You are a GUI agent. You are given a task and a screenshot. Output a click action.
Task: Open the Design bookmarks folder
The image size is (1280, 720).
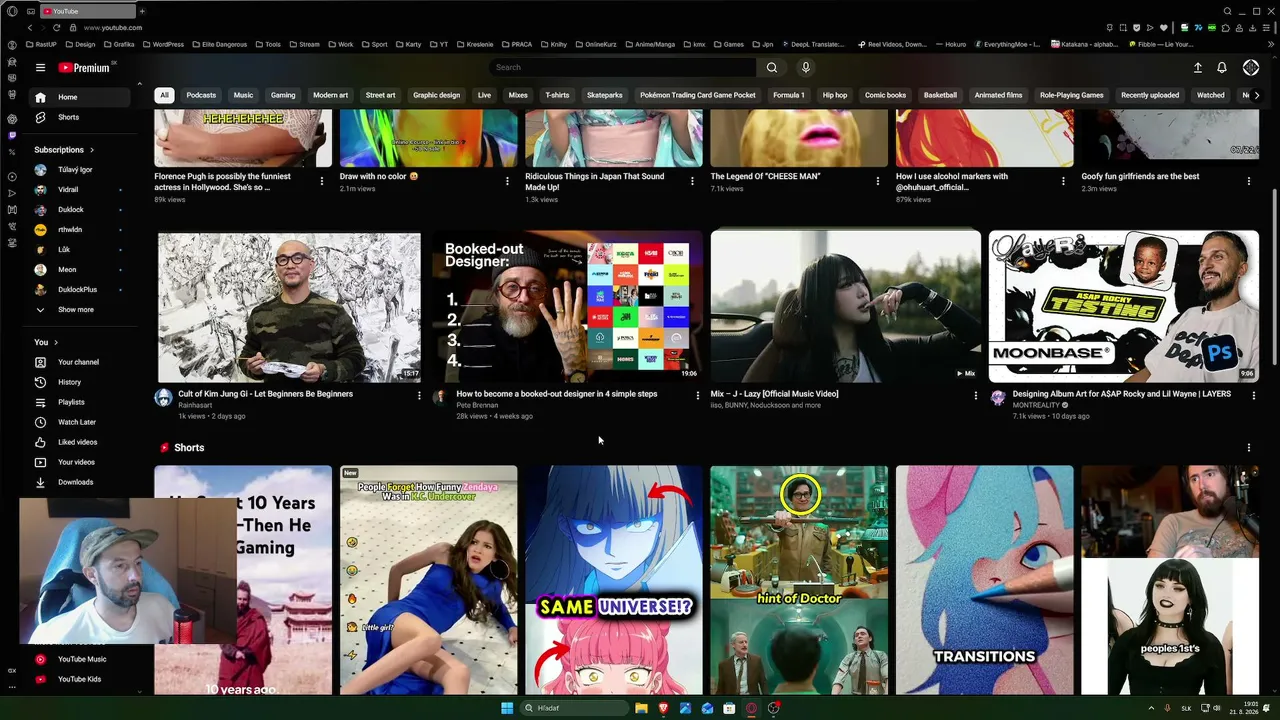pyautogui.click(x=80, y=44)
